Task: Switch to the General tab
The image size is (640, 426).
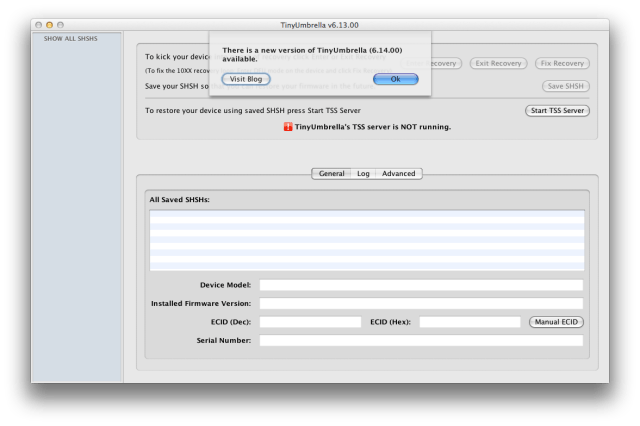Action: (331, 173)
